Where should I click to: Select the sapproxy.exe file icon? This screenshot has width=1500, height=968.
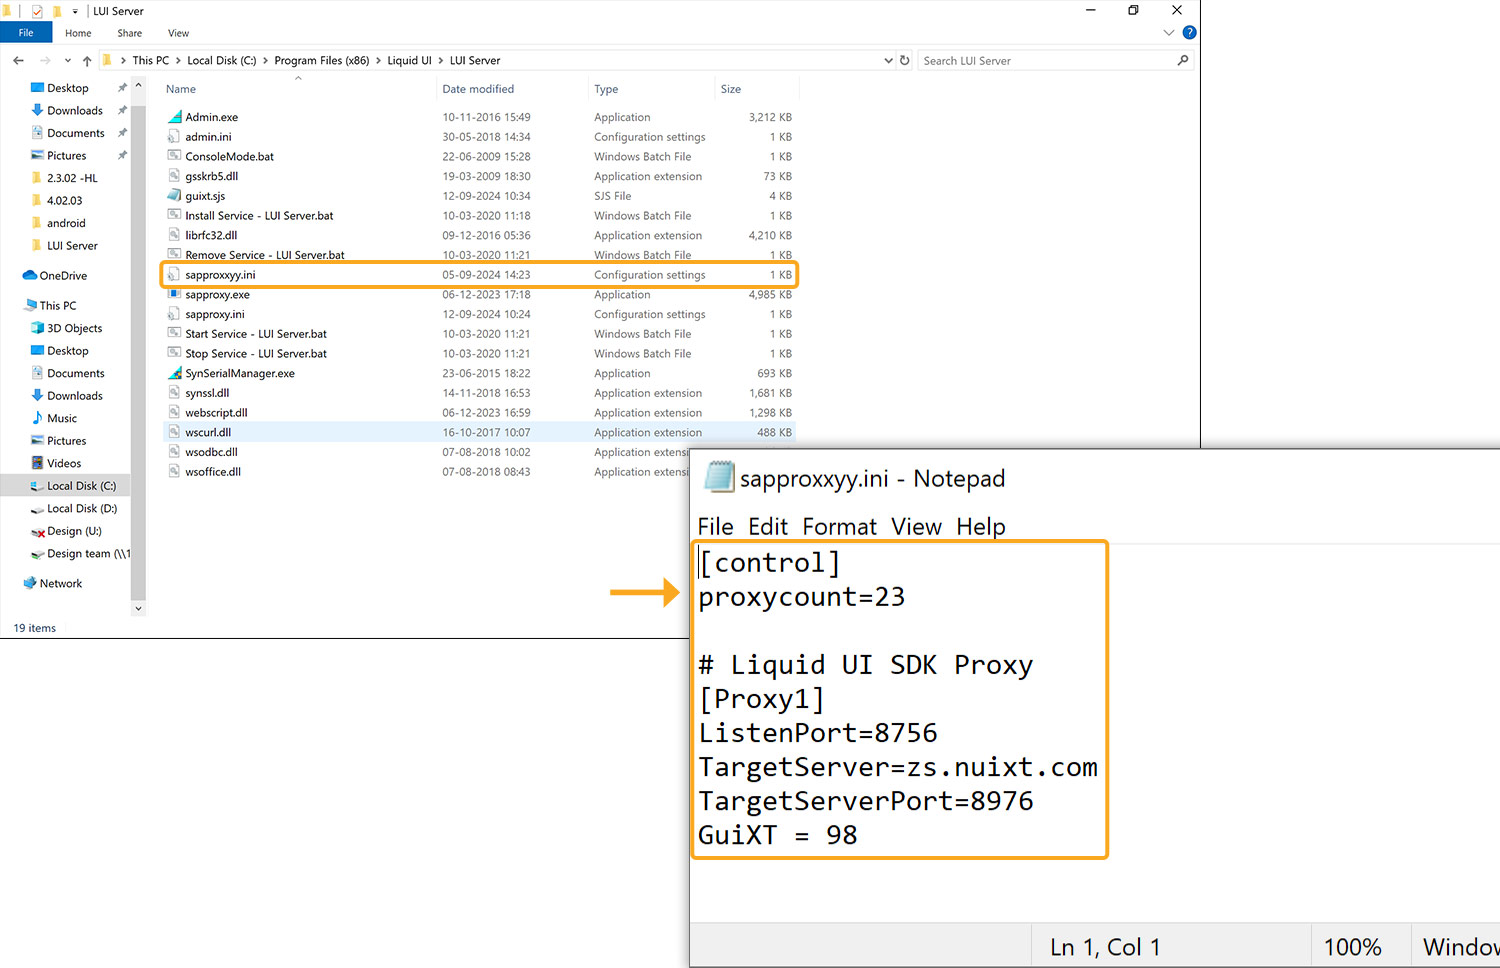174,295
